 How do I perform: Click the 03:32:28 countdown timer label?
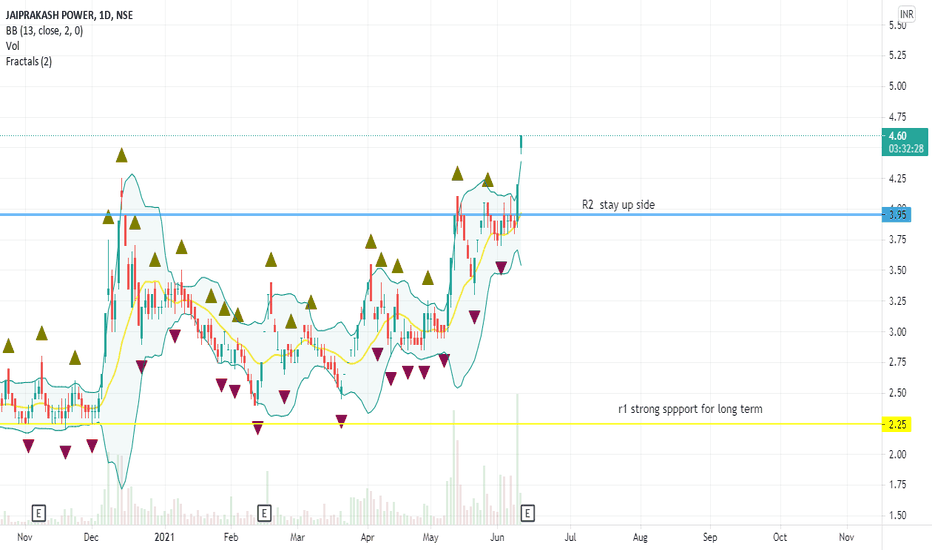905,149
